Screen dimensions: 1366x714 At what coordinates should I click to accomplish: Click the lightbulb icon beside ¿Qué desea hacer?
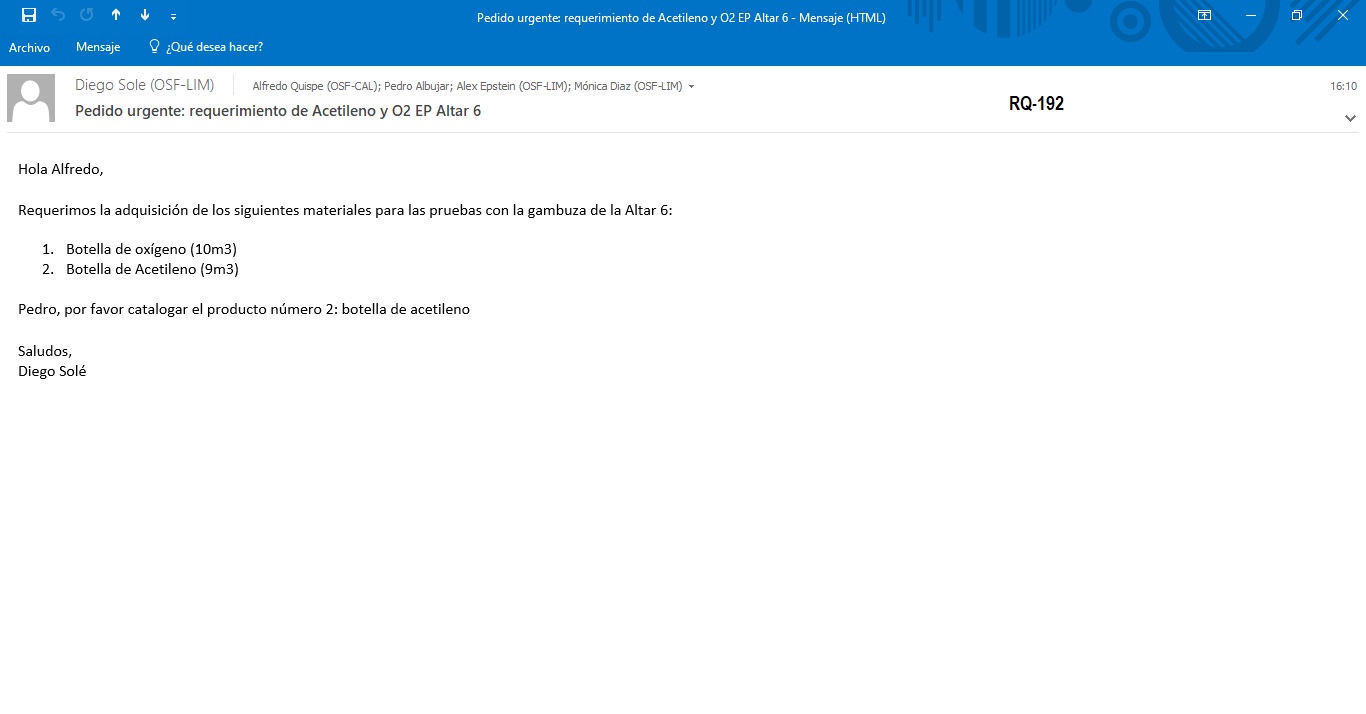coord(154,46)
